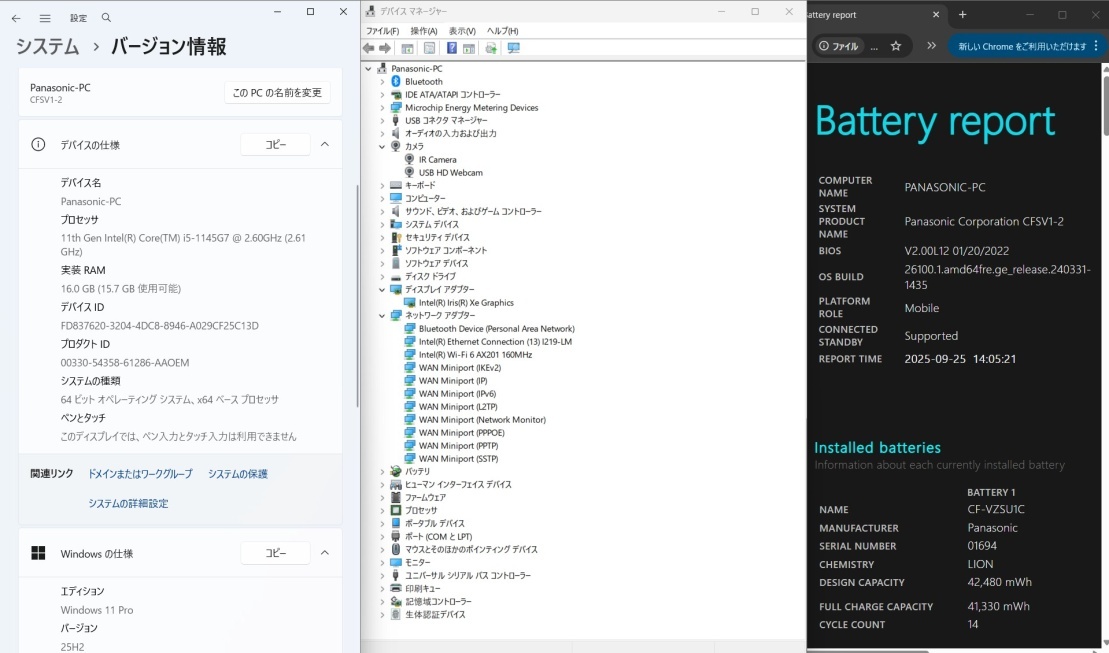1109x653 pixels.
Task: Open the ファイル(F) menu in Device Manager
Action: [x=382, y=31]
